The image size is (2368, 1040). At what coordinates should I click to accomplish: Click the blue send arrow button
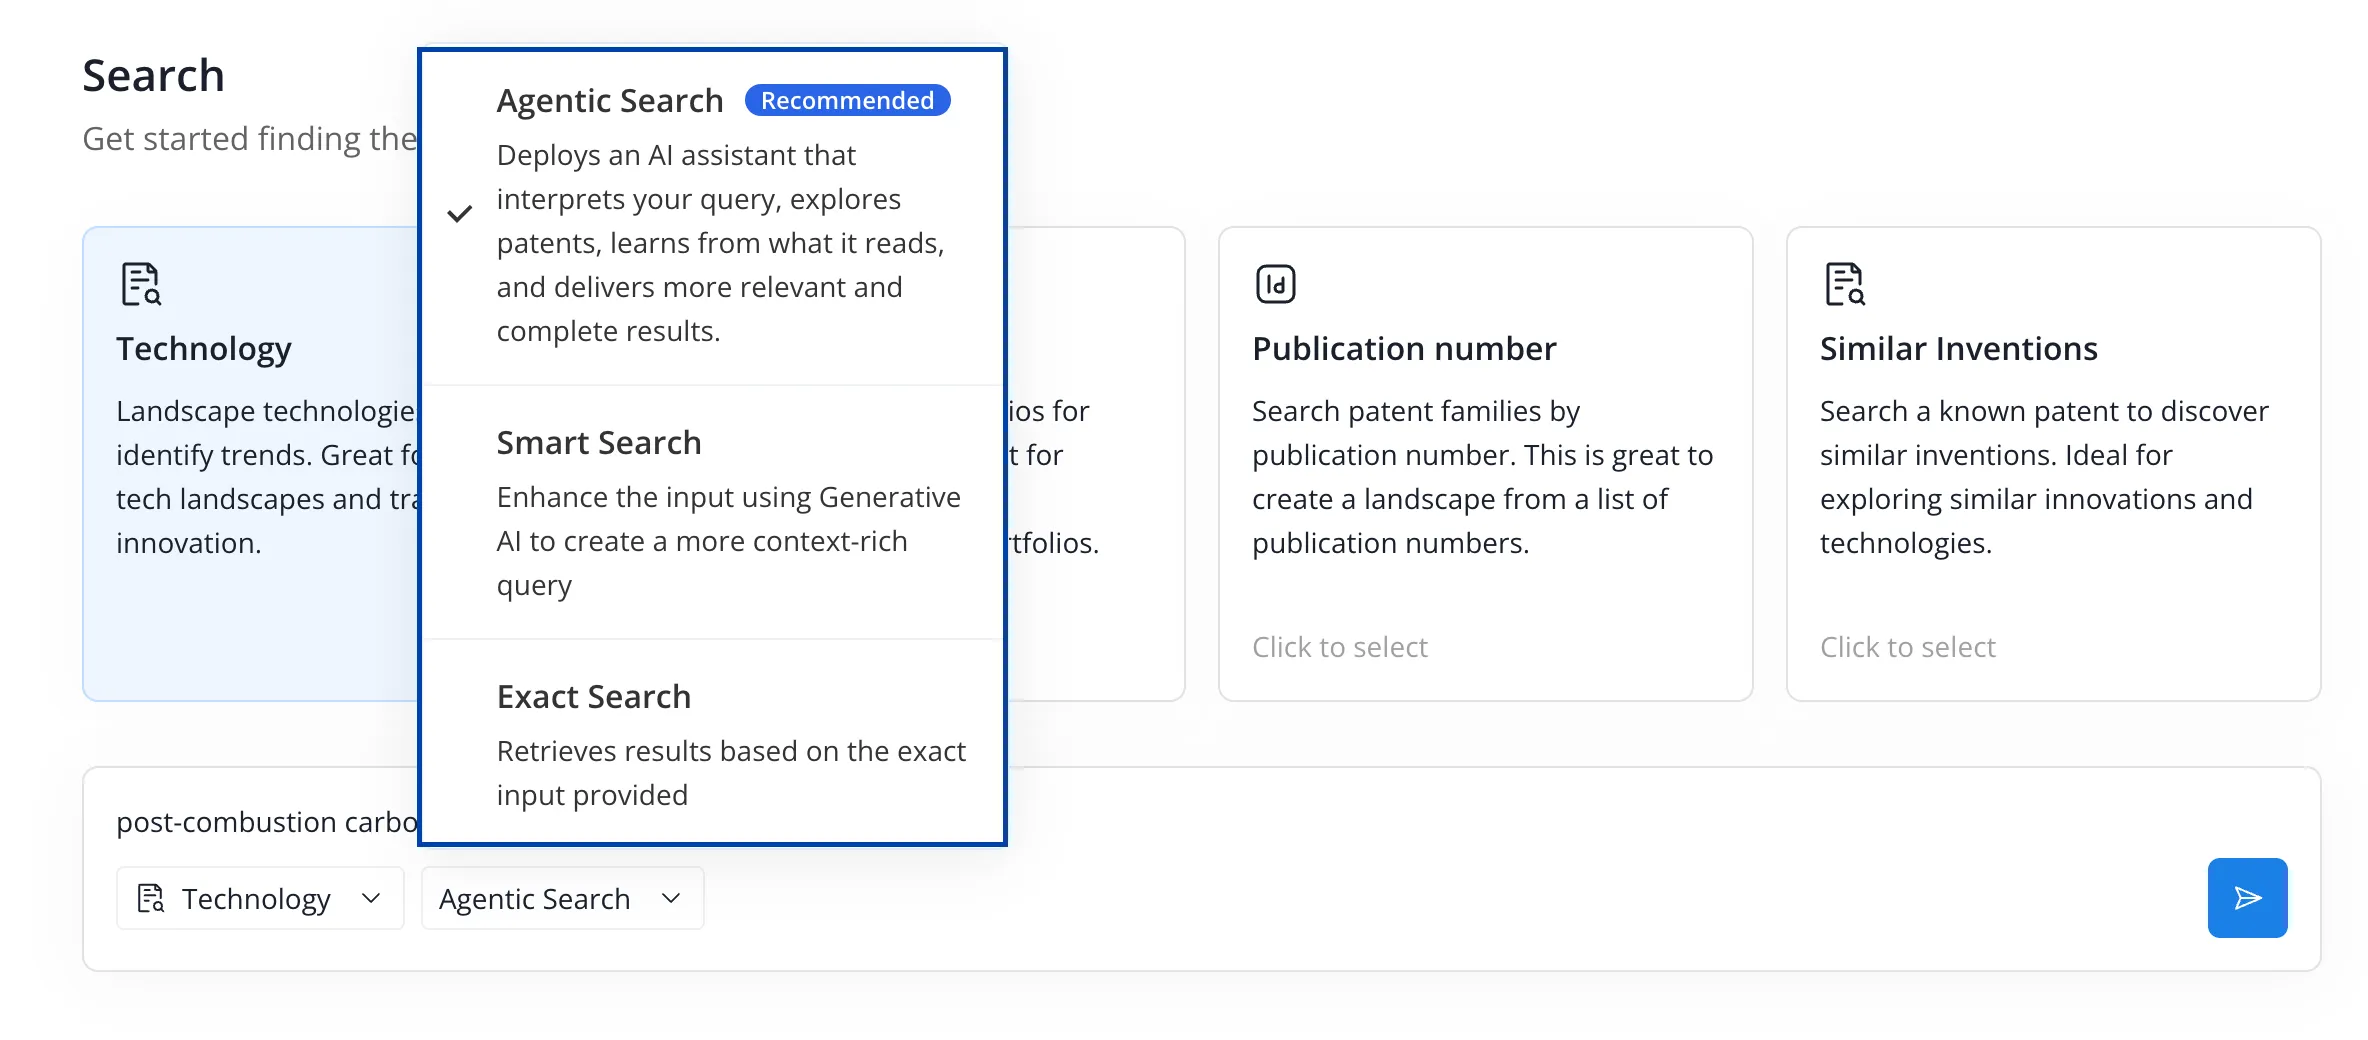(2247, 897)
